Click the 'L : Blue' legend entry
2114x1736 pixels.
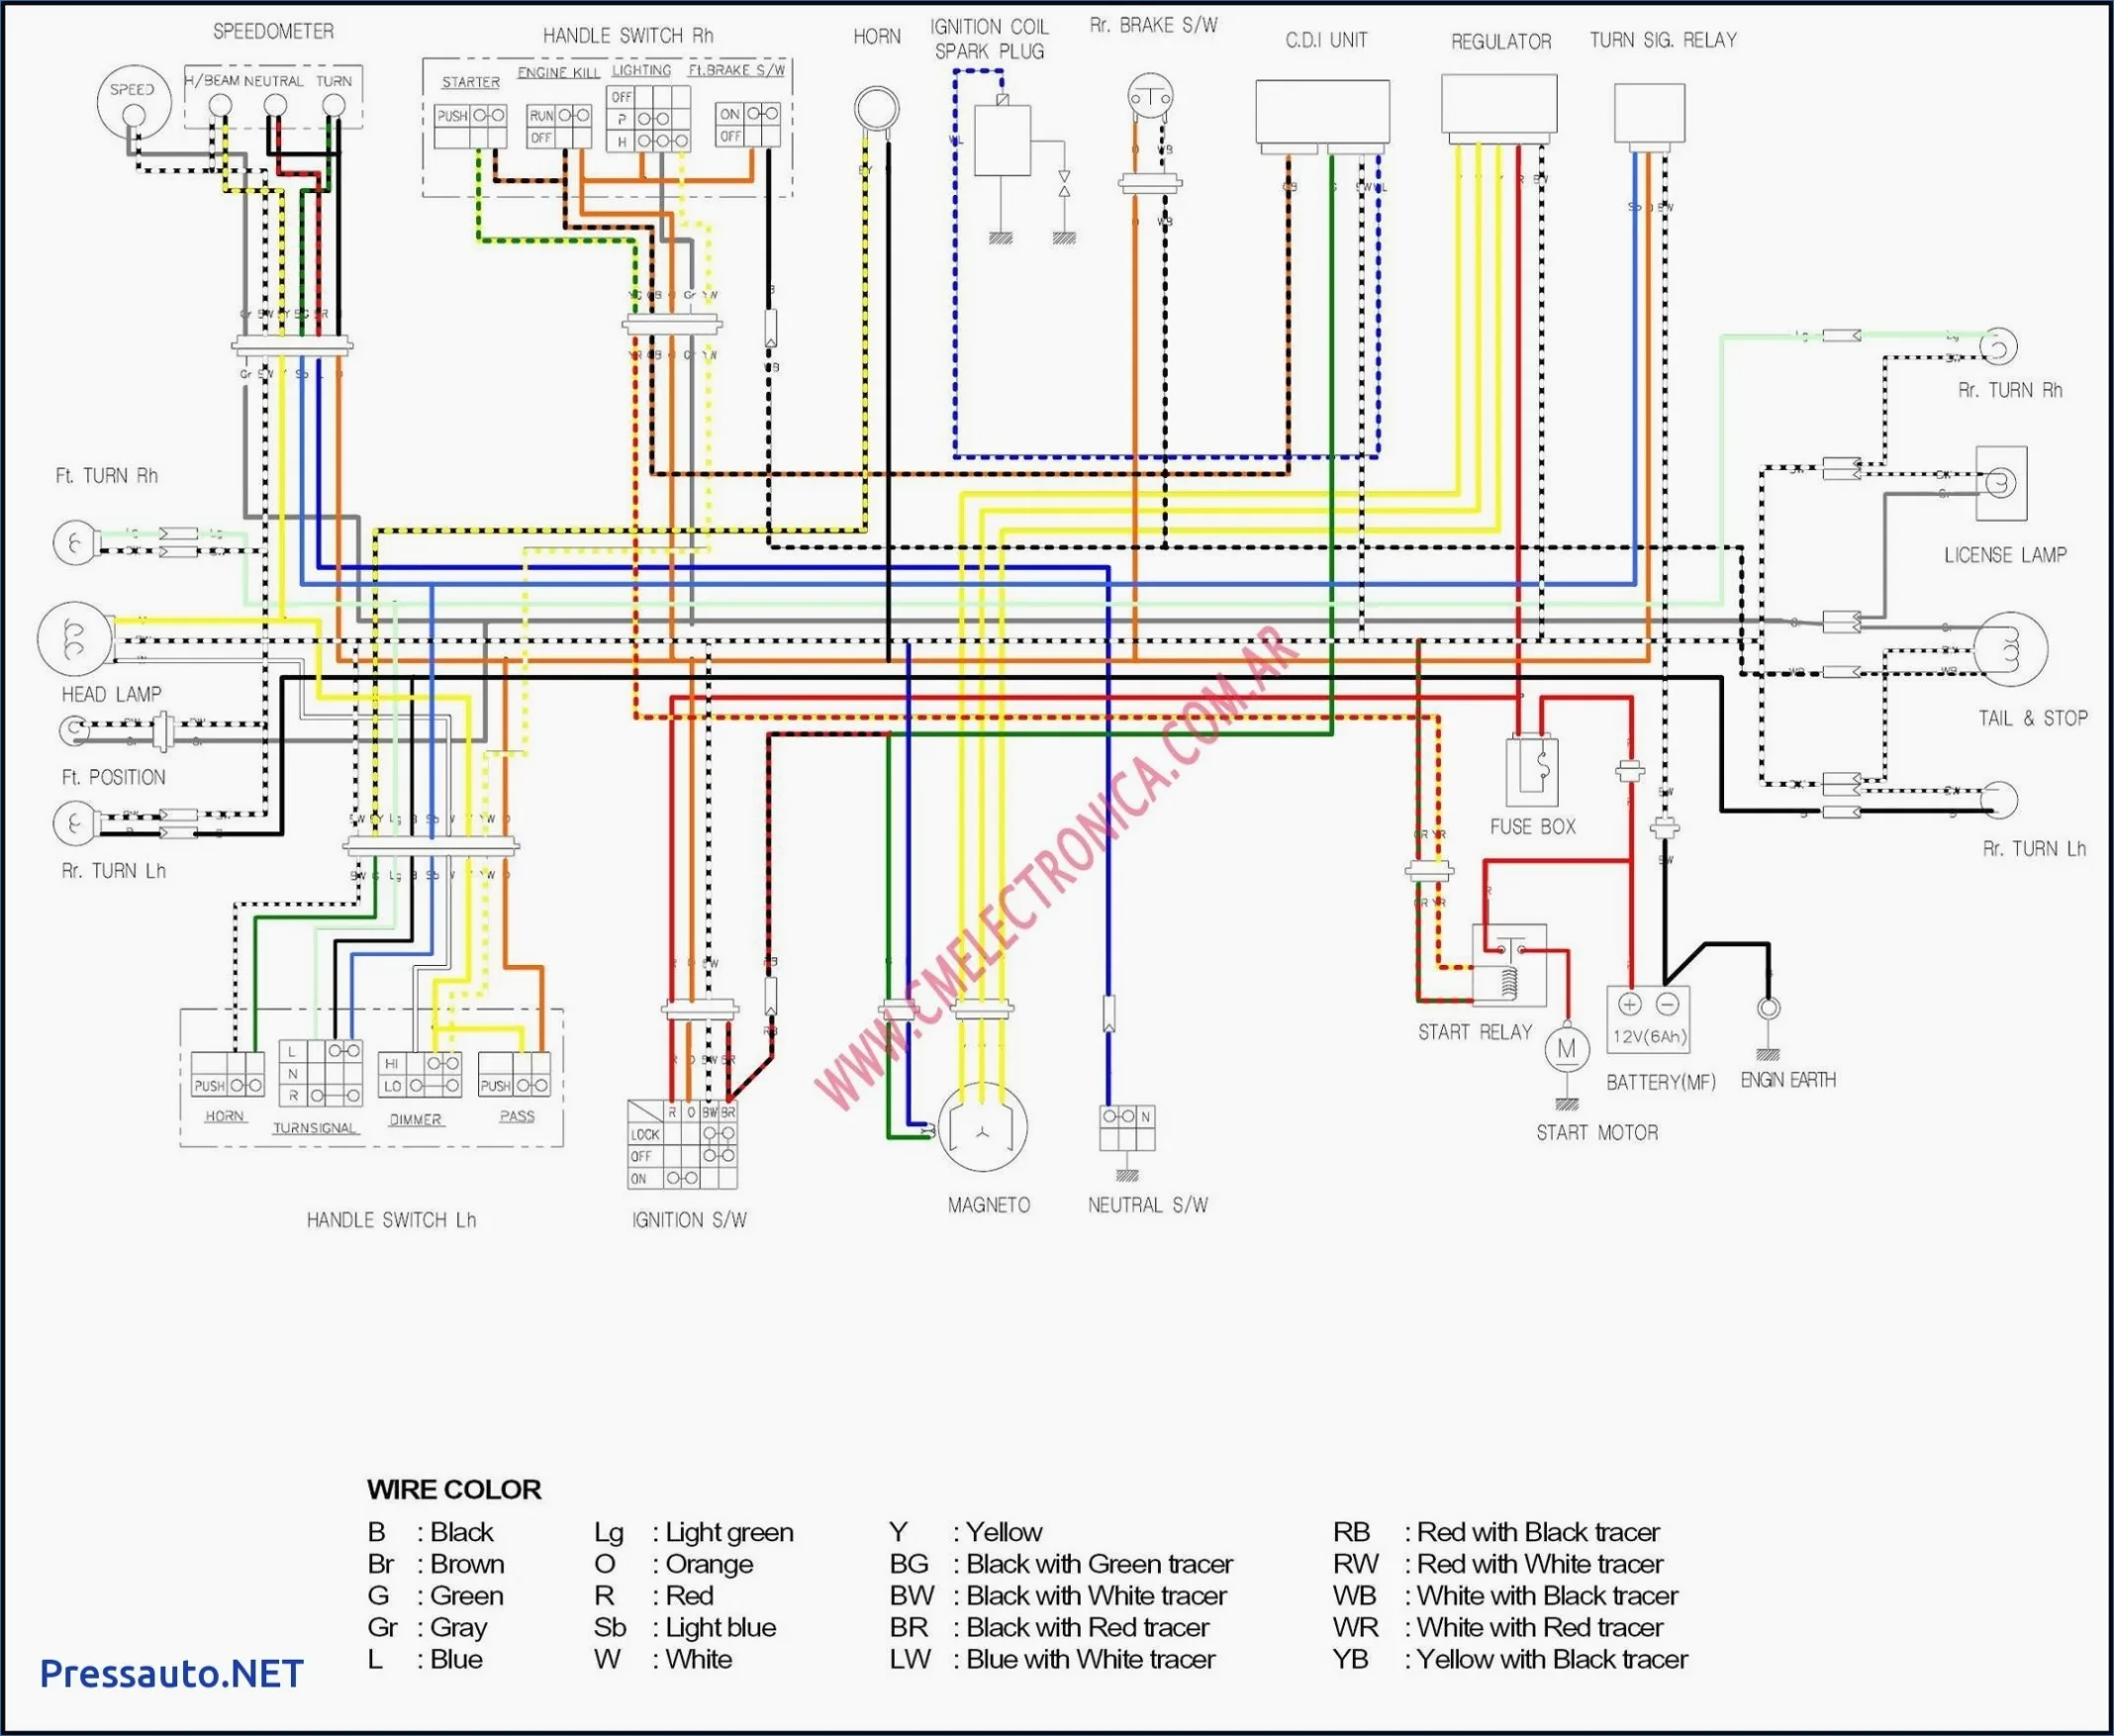pyautogui.click(x=425, y=1660)
